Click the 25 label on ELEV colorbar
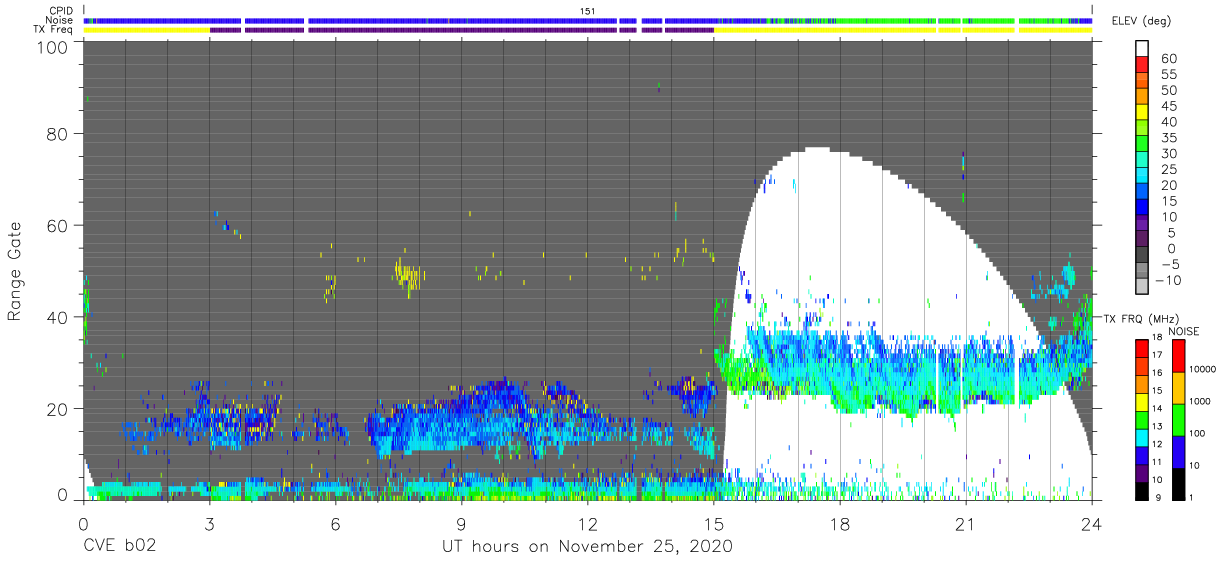 [x=1169, y=169]
